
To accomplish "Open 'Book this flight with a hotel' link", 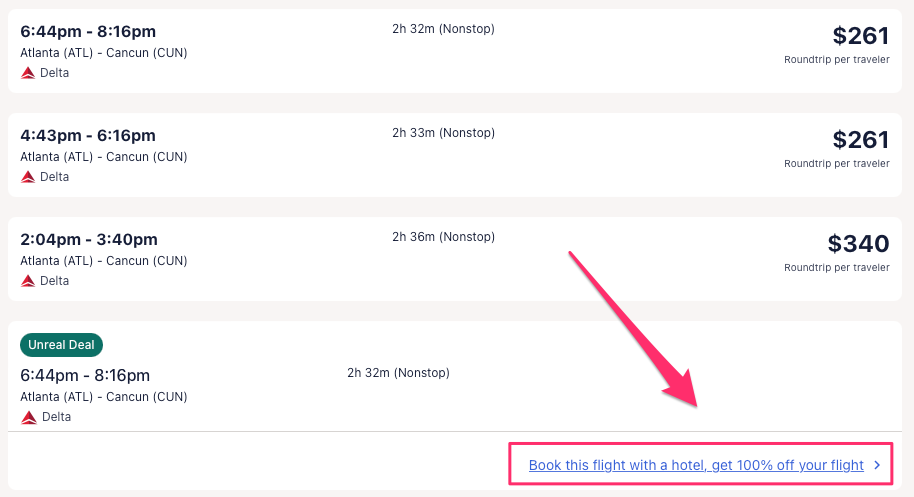I will [696, 465].
